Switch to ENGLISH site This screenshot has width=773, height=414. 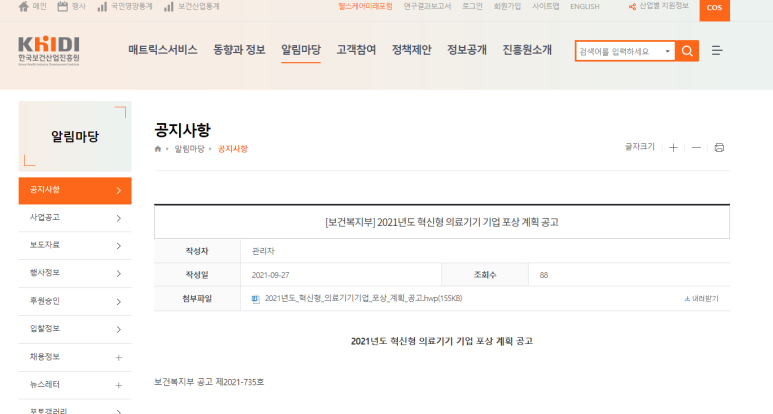point(585,6)
